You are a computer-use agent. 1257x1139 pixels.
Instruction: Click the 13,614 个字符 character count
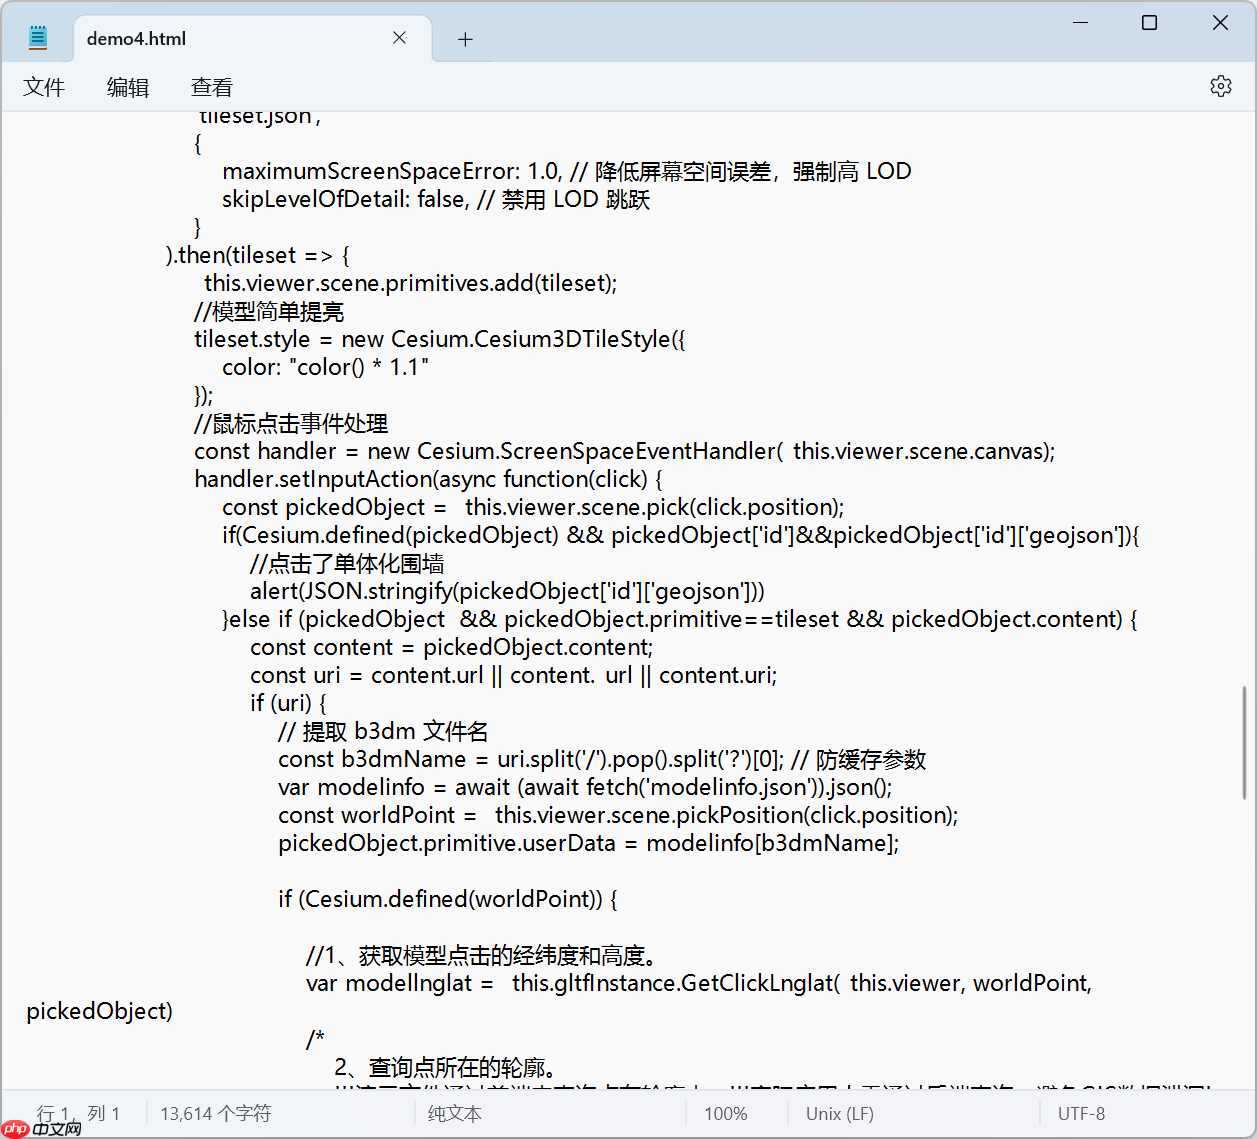[x=214, y=1113]
